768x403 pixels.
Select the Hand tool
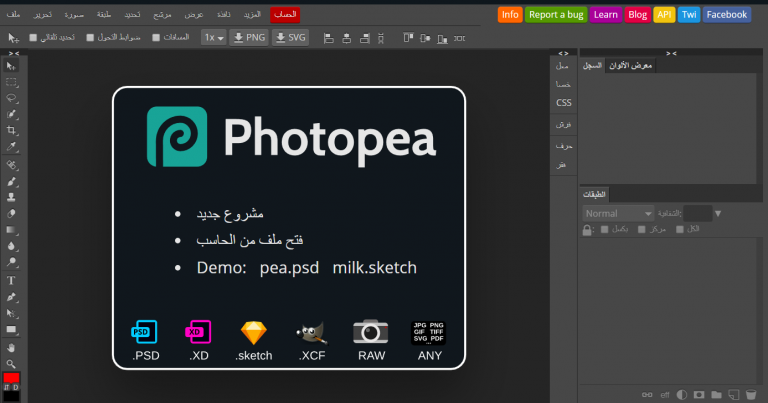[11, 347]
